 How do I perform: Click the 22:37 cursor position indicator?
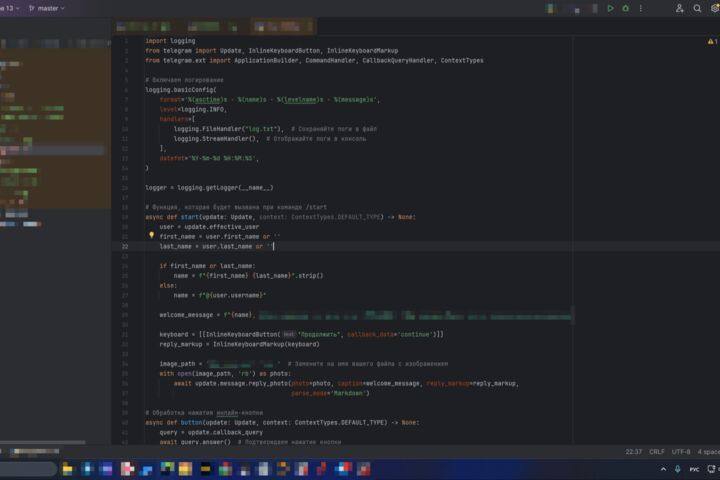[x=634, y=452]
